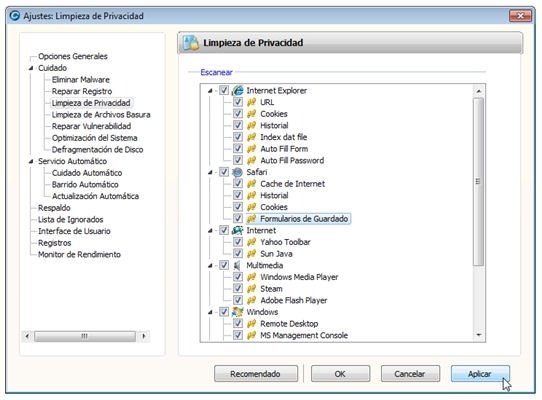
Task: Click the key icon next to Yahoo Toolbar
Action: click(x=251, y=242)
